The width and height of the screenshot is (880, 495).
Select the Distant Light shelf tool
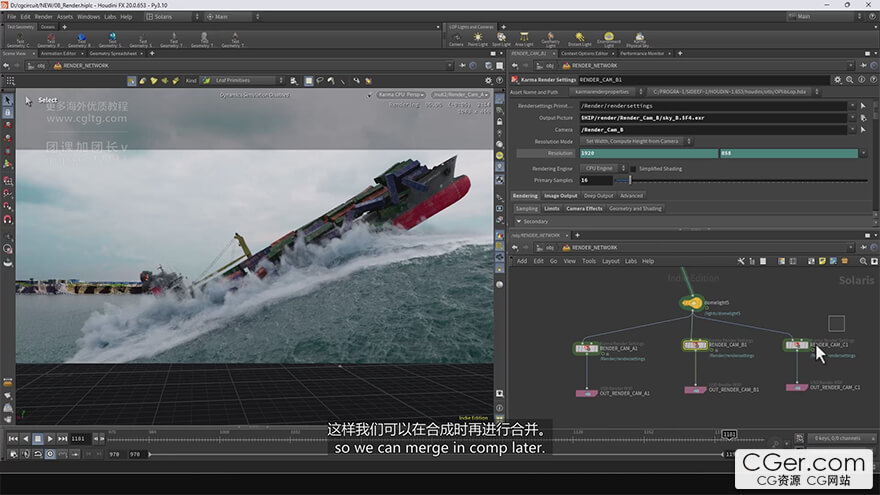pyautogui.click(x=579, y=38)
